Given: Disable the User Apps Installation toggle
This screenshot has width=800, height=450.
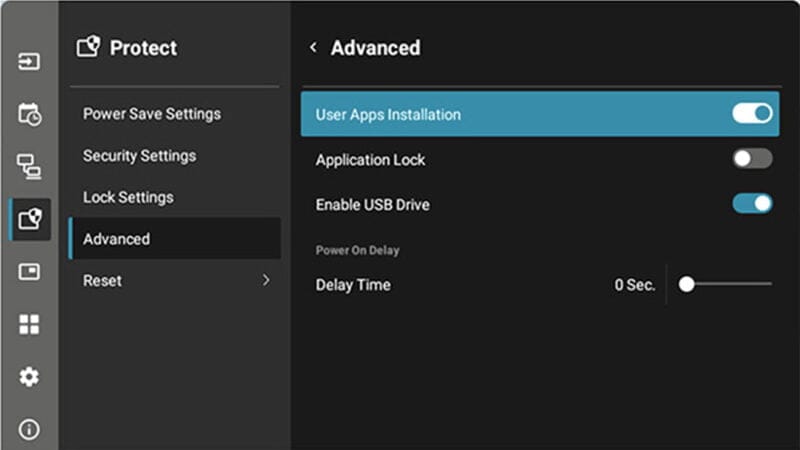Looking at the screenshot, I should click(x=752, y=114).
